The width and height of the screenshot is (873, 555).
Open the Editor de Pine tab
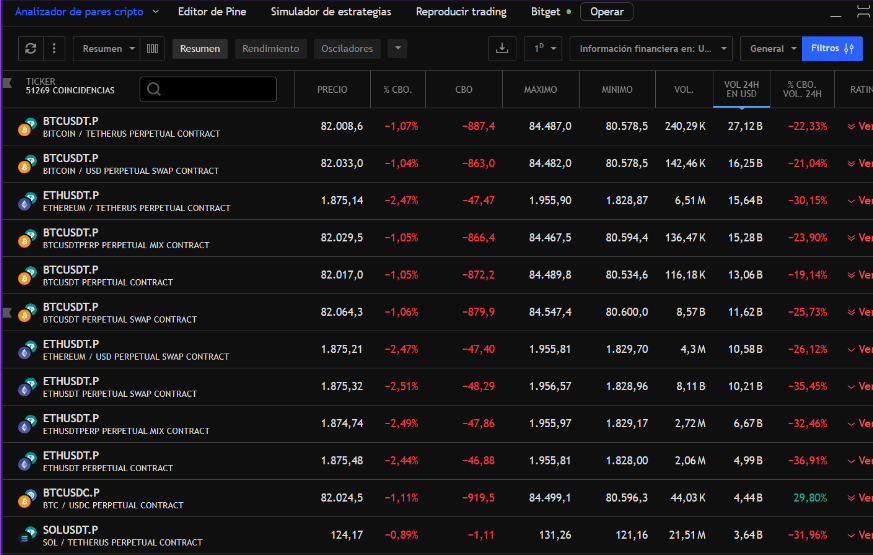212,12
